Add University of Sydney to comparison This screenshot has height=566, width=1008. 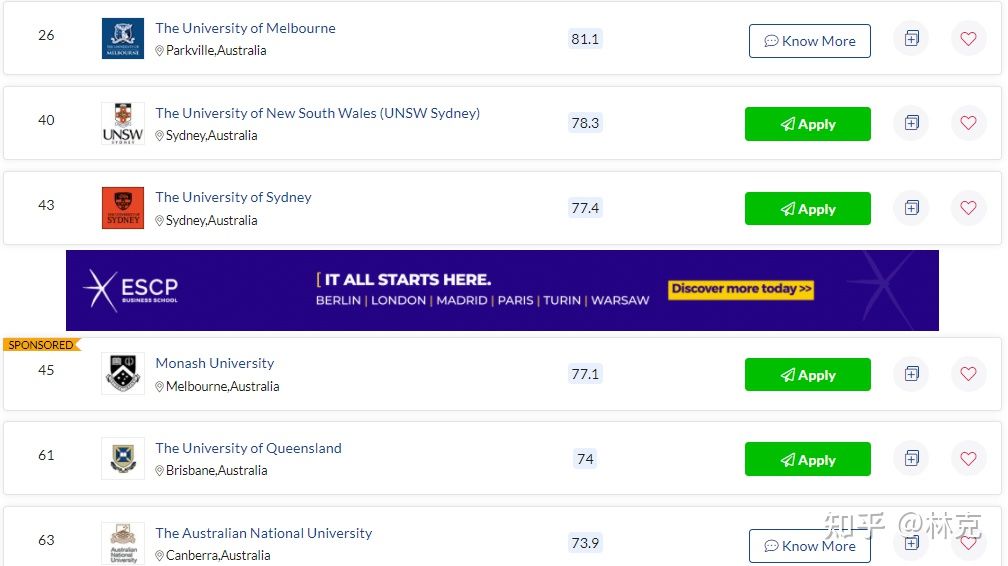tap(912, 208)
